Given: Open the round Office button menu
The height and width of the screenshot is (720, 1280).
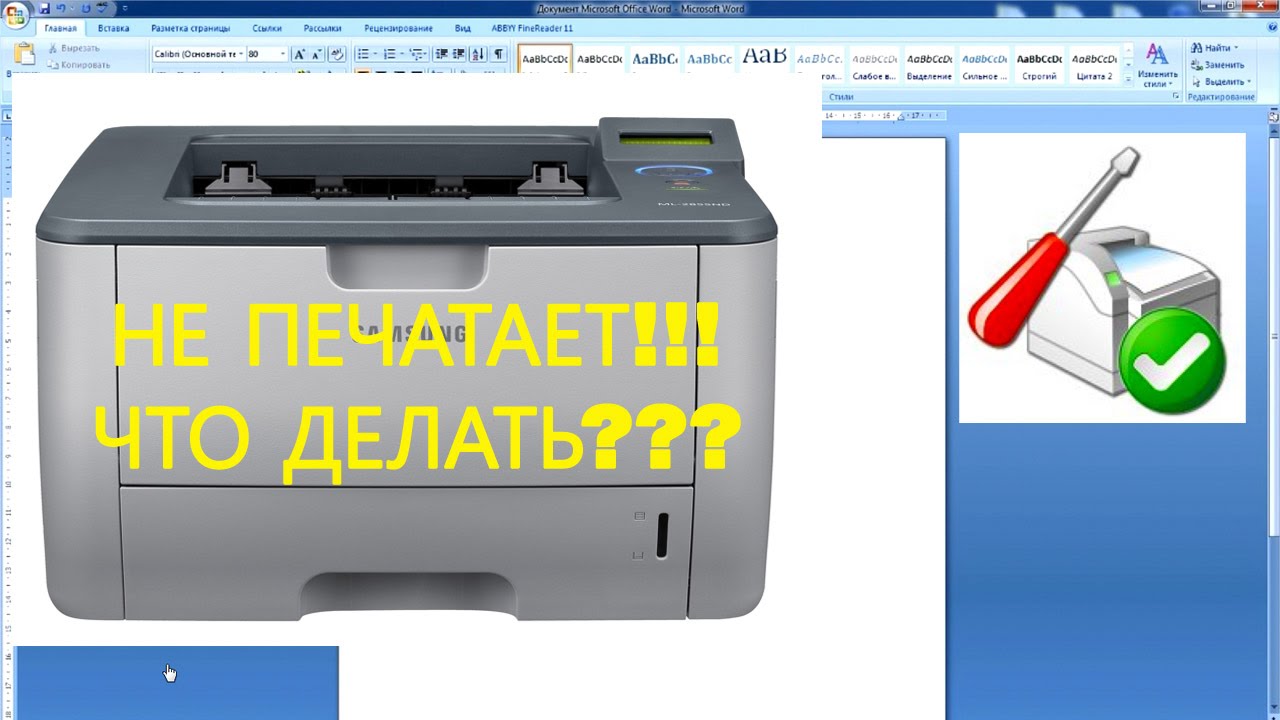Looking at the screenshot, I should tap(16, 15).
